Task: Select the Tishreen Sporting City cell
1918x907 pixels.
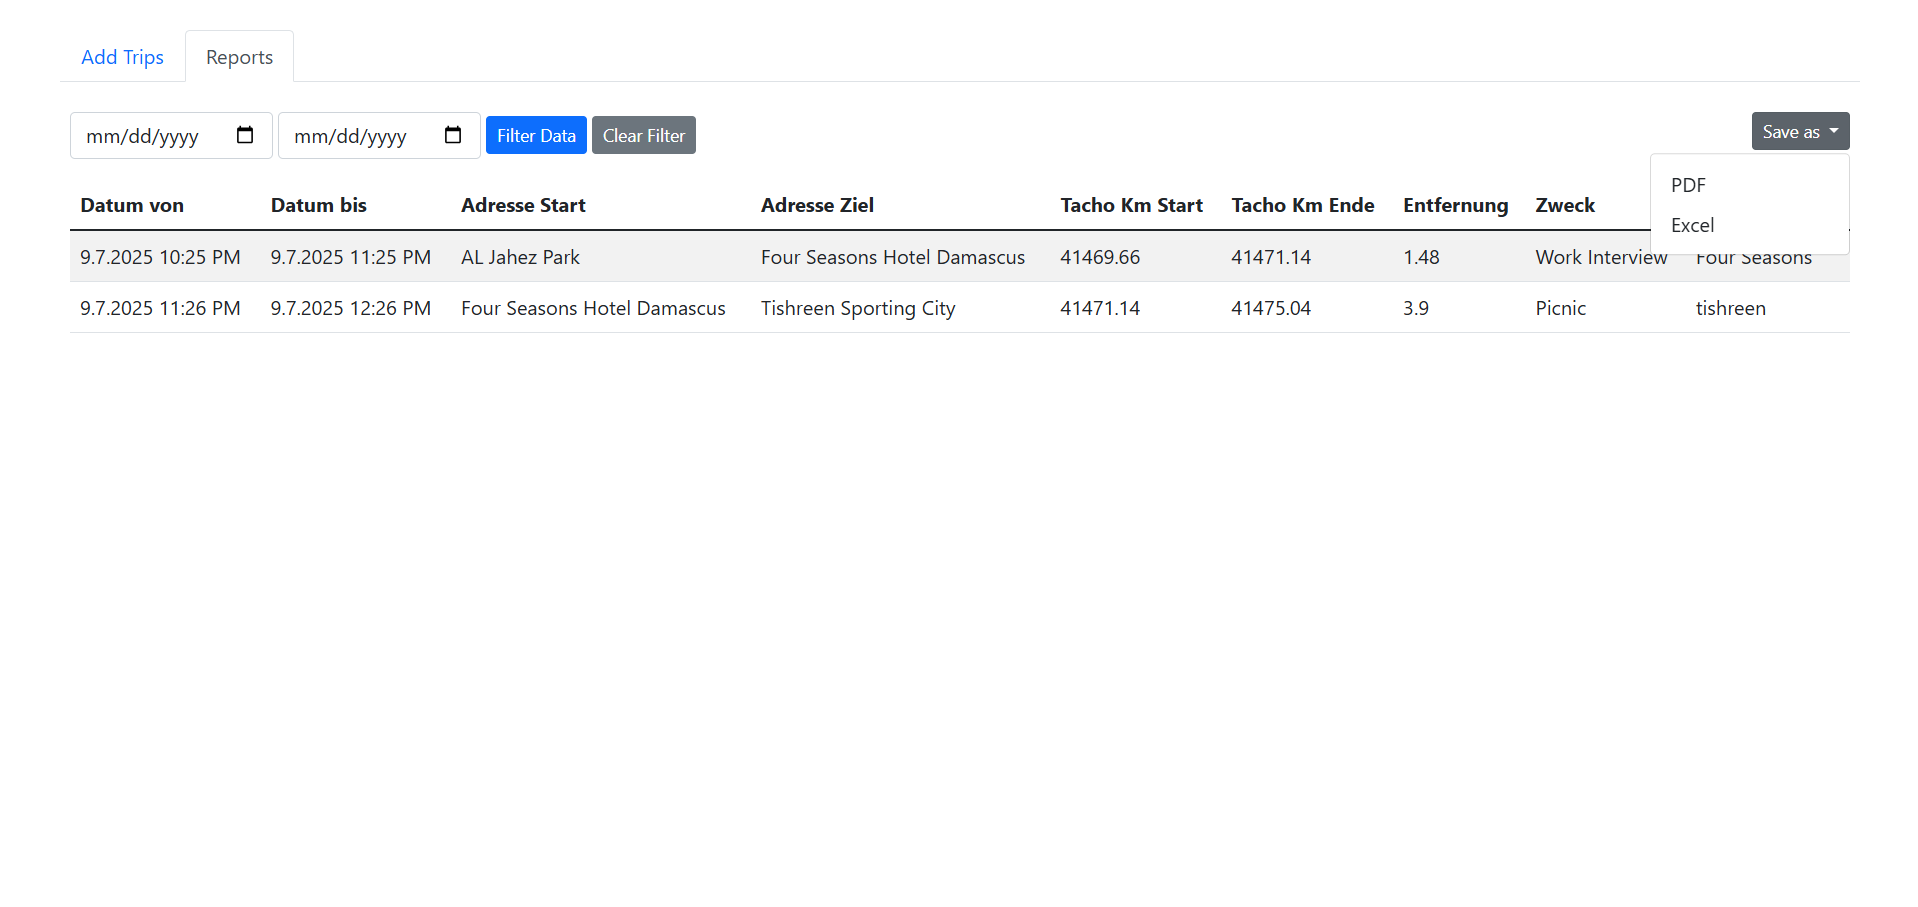Action: pos(858,308)
